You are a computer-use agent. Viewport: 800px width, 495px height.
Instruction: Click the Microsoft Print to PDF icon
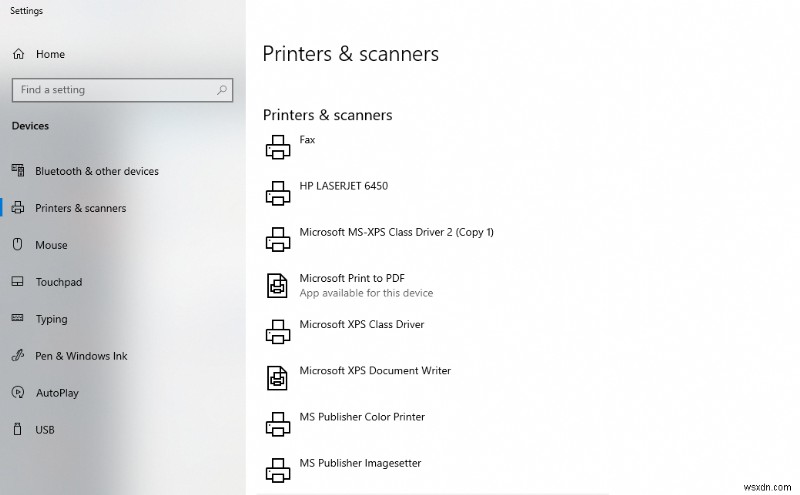[278, 286]
